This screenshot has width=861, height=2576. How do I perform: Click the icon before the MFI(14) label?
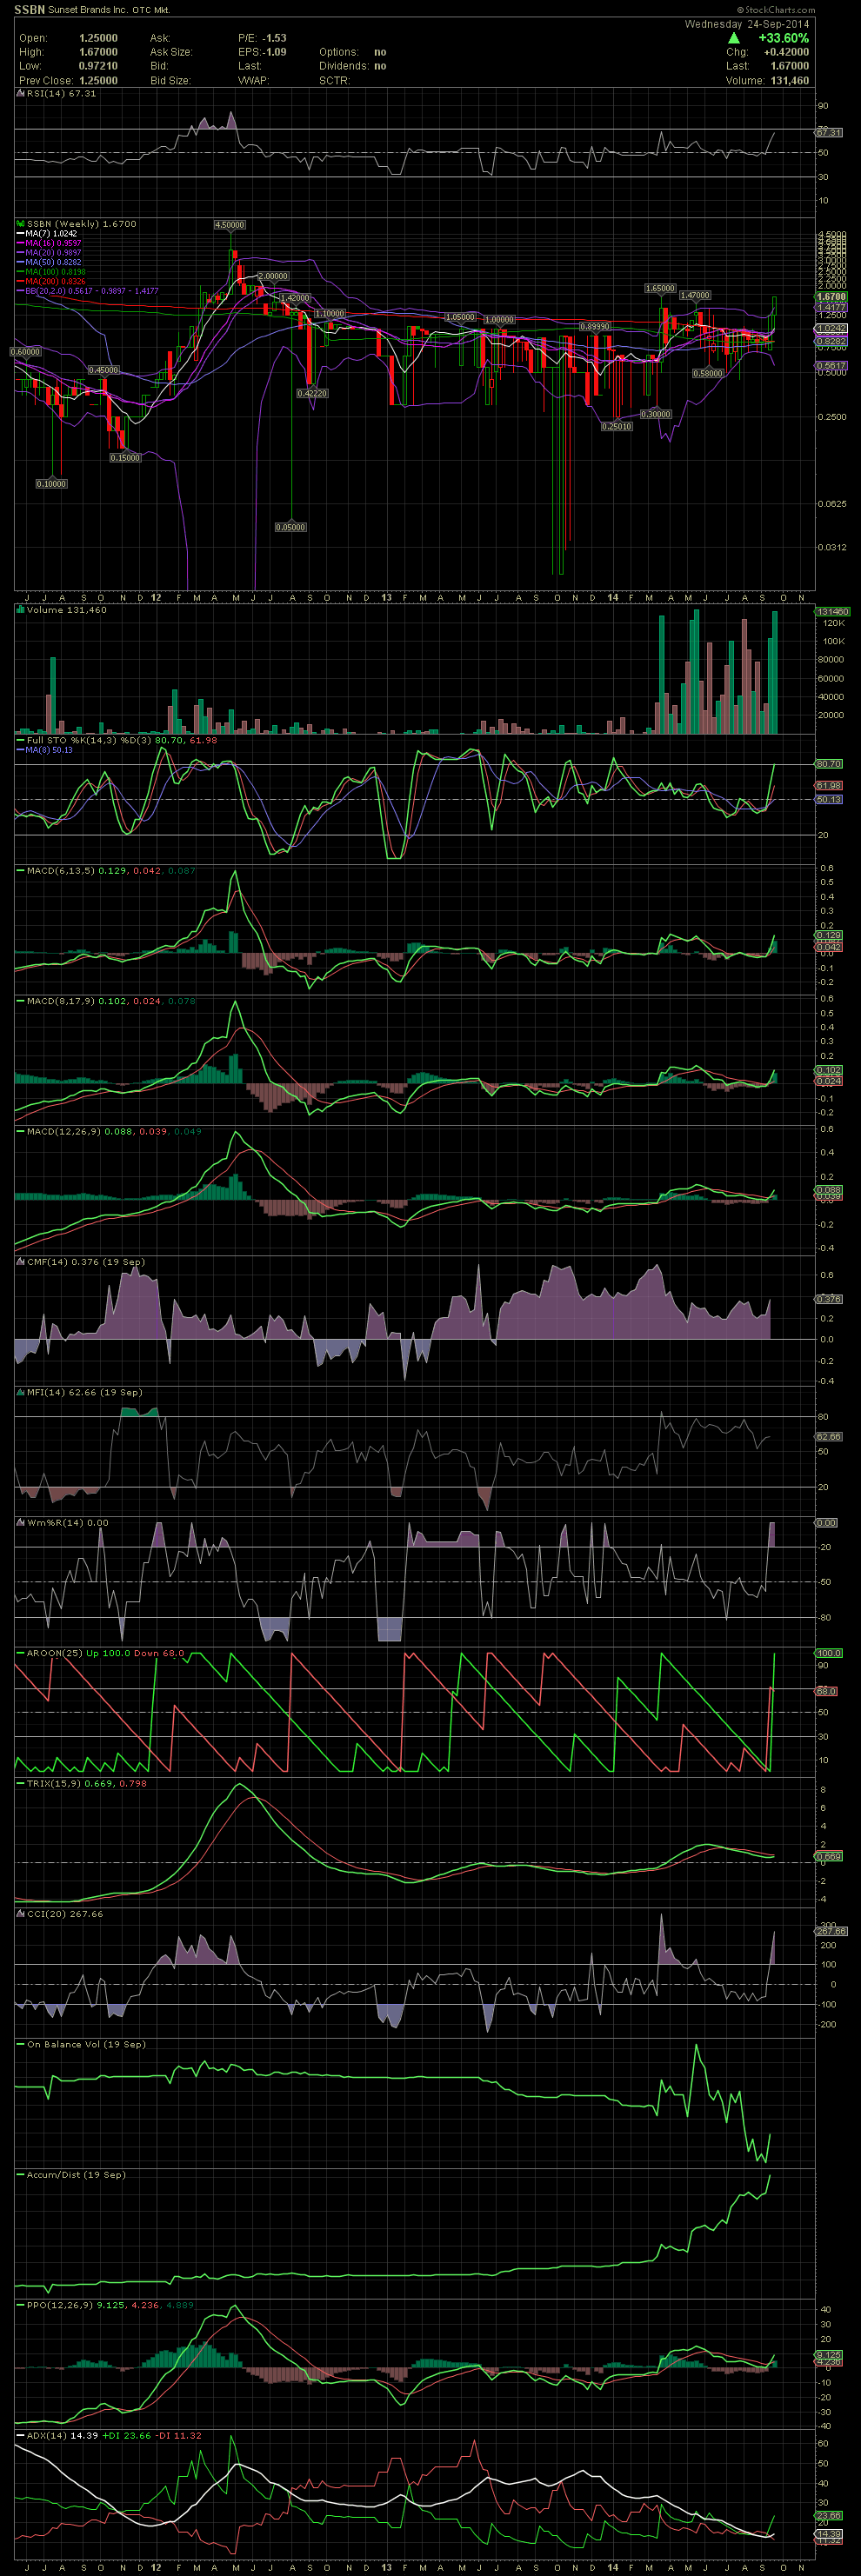(20, 1392)
